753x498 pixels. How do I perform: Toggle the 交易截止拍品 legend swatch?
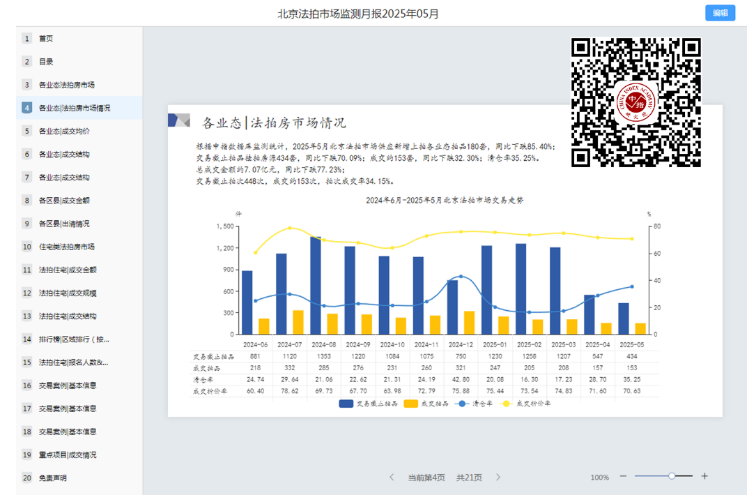[346, 404]
